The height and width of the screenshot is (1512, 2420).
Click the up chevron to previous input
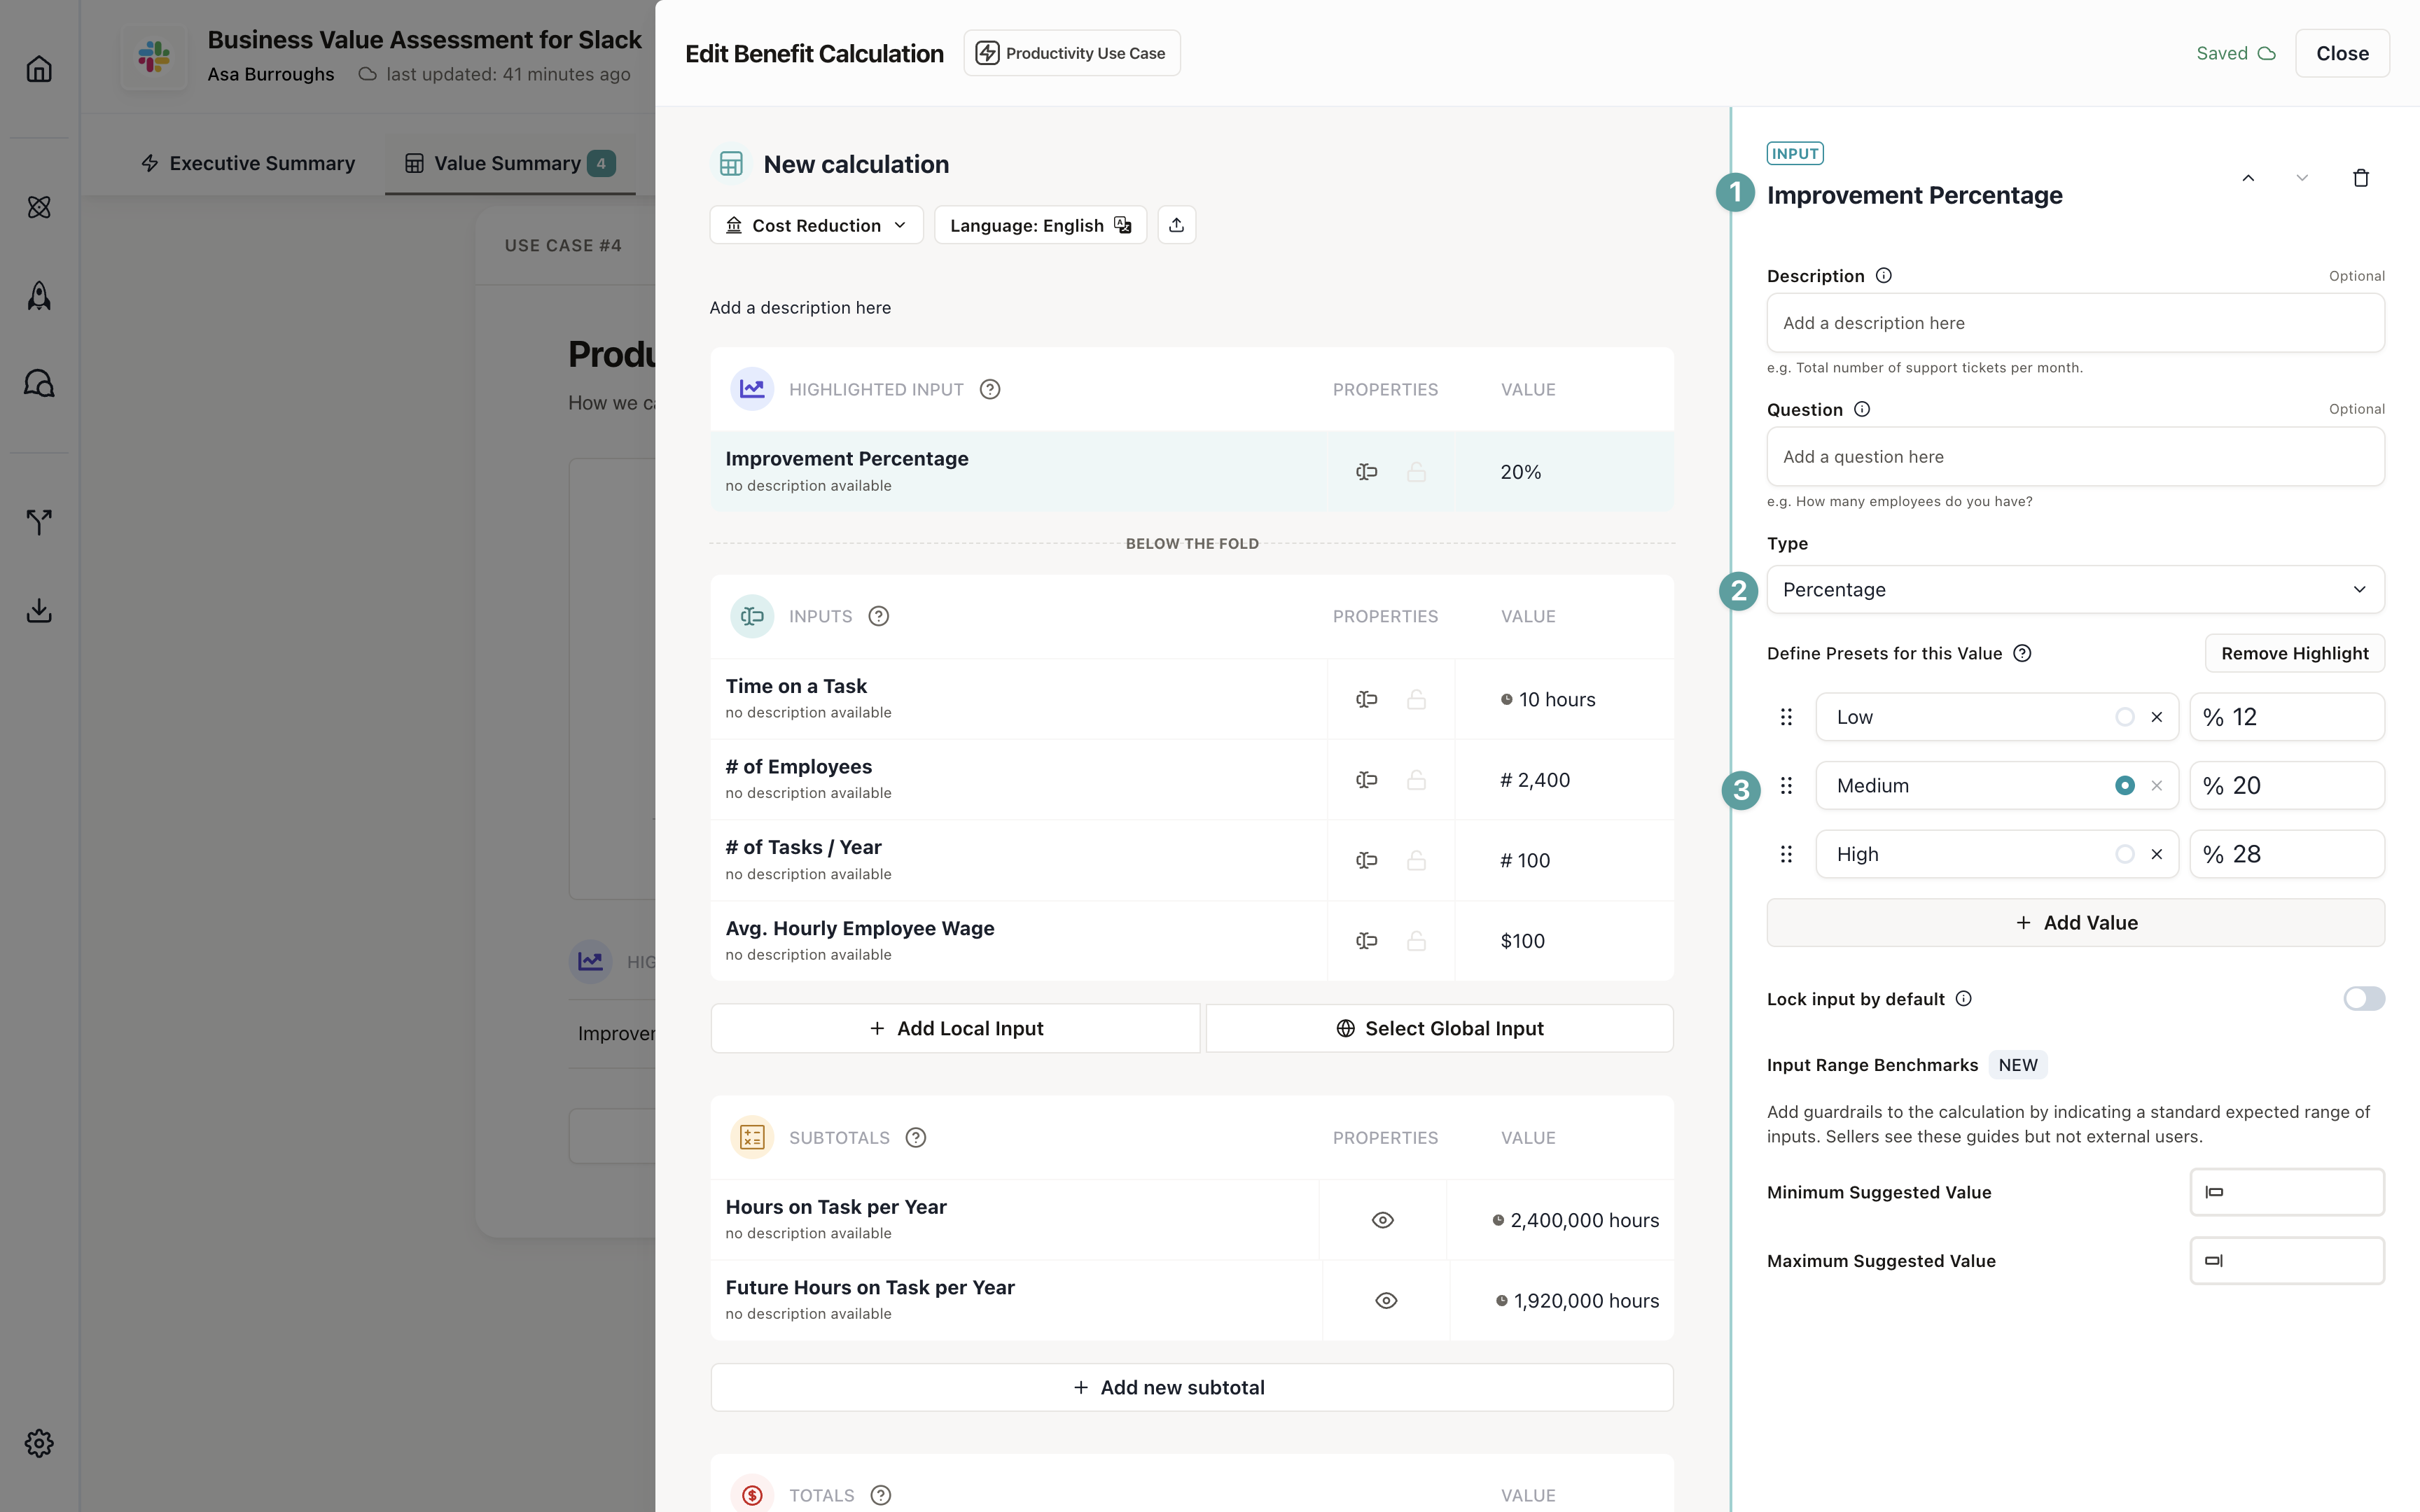(x=2248, y=178)
